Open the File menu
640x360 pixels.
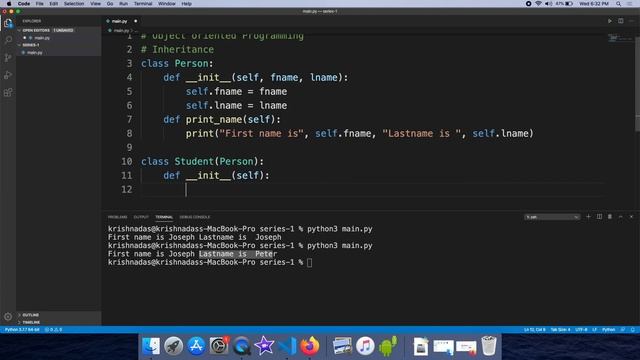(x=39, y=4)
